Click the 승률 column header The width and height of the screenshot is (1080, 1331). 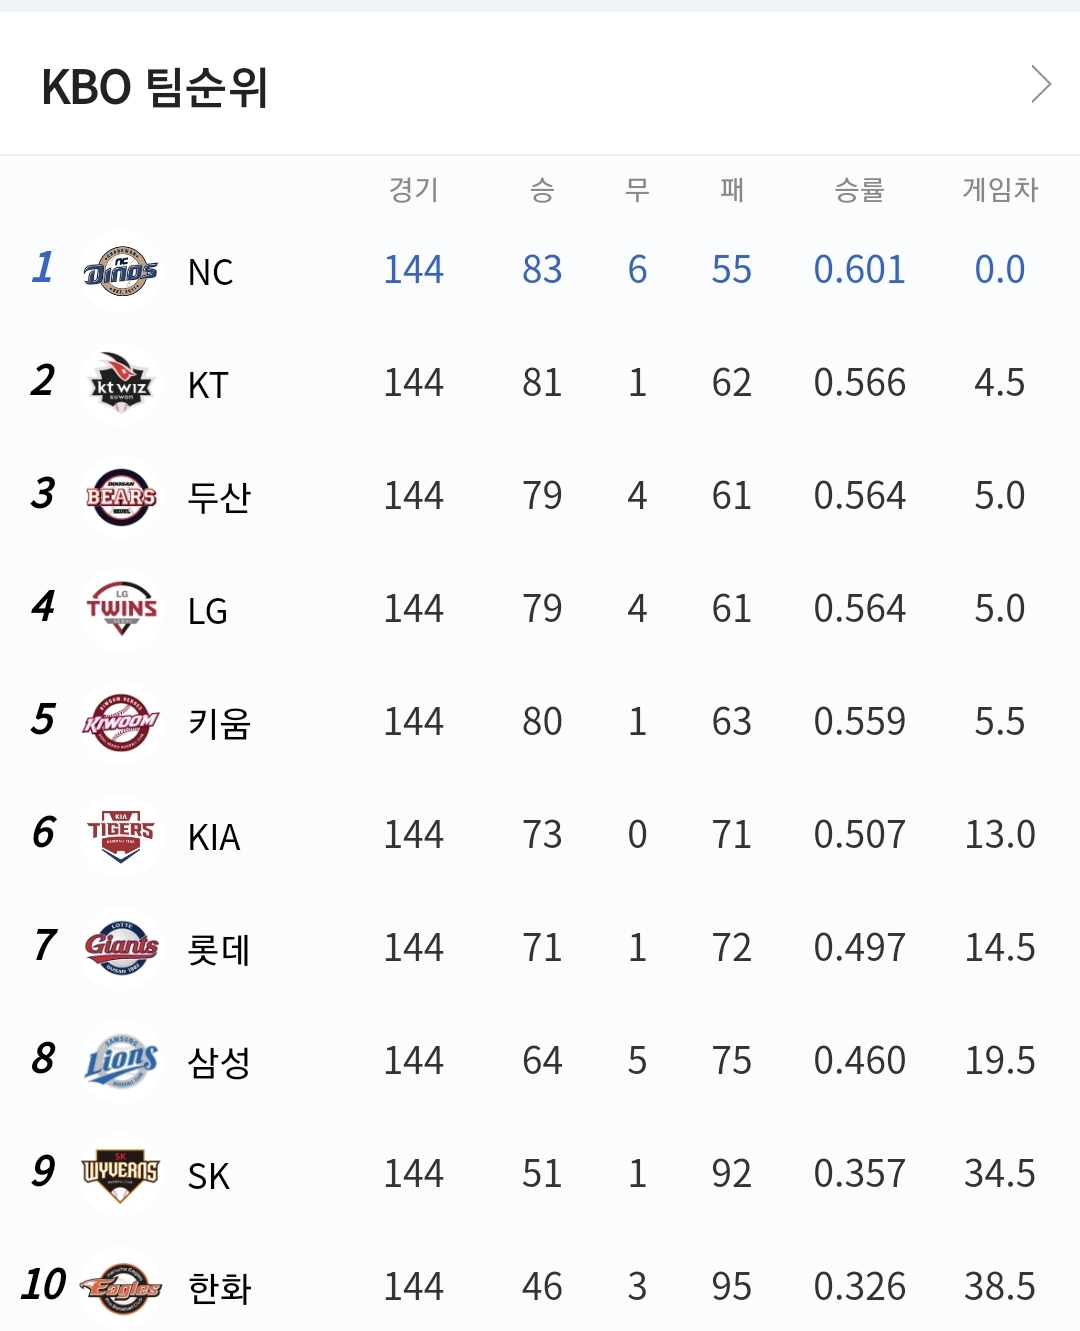pos(859,190)
